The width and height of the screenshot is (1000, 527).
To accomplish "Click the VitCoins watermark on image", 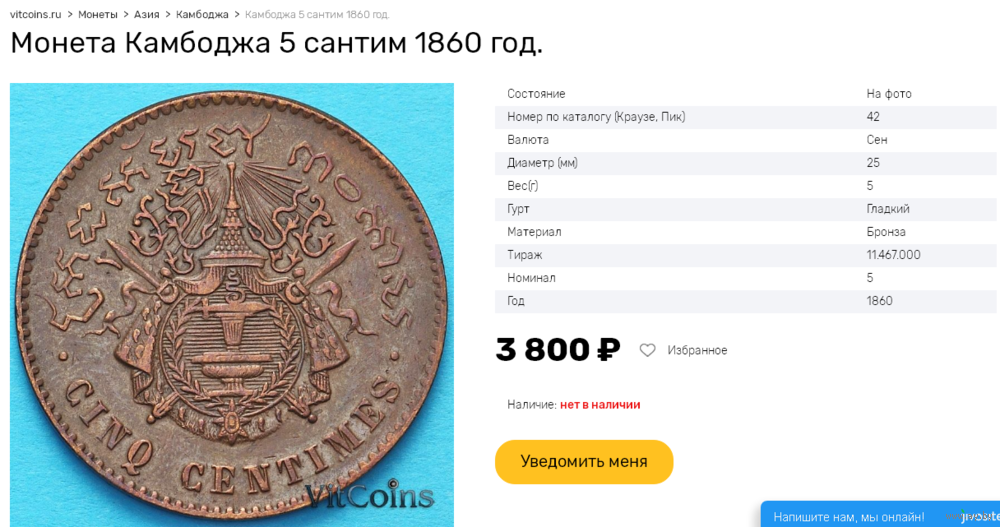I will pyautogui.click(x=370, y=494).
